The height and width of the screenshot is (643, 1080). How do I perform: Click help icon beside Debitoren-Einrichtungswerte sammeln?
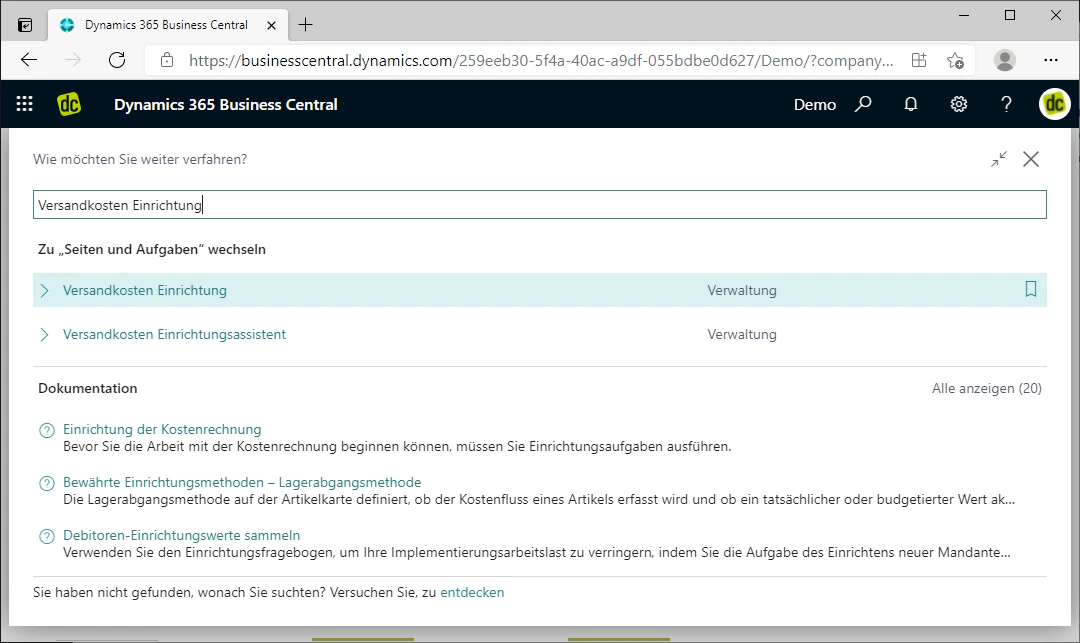pos(47,537)
